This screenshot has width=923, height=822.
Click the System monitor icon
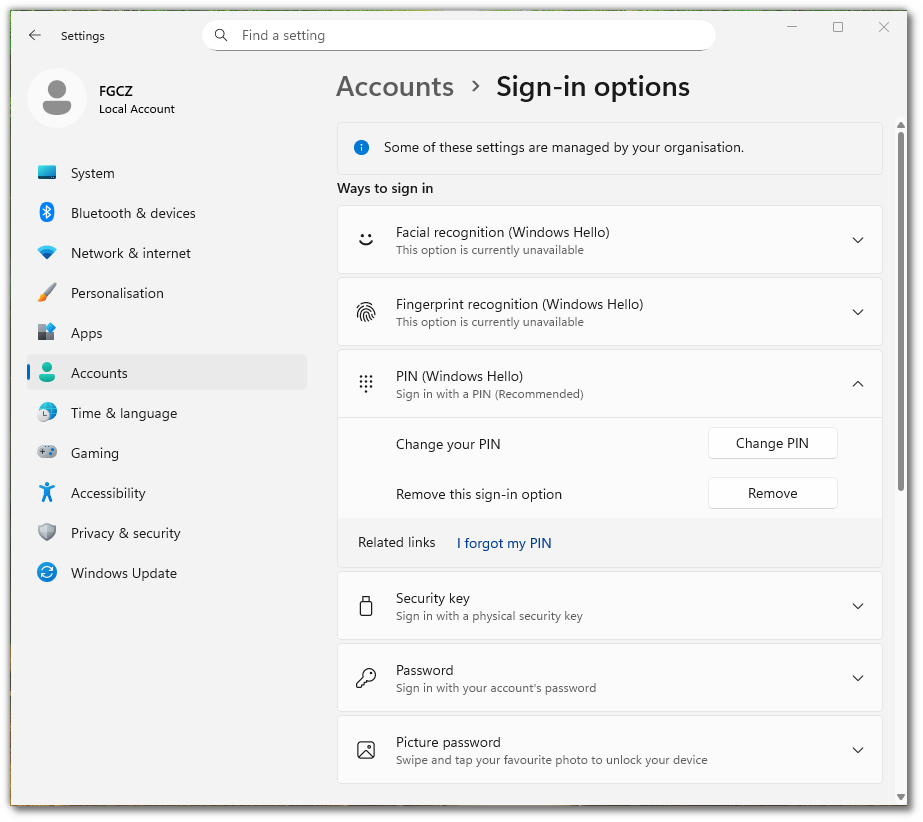pos(47,173)
